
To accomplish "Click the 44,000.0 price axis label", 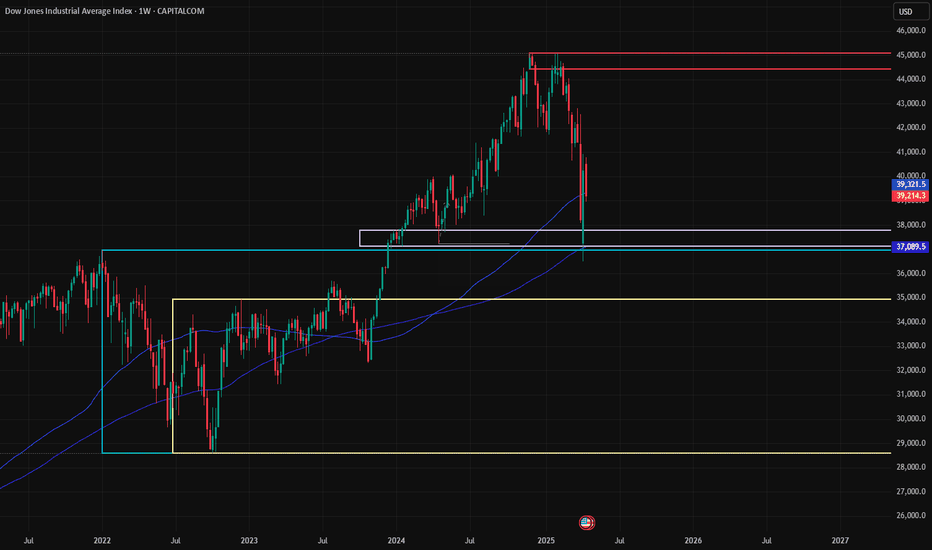I will point(911,78).
